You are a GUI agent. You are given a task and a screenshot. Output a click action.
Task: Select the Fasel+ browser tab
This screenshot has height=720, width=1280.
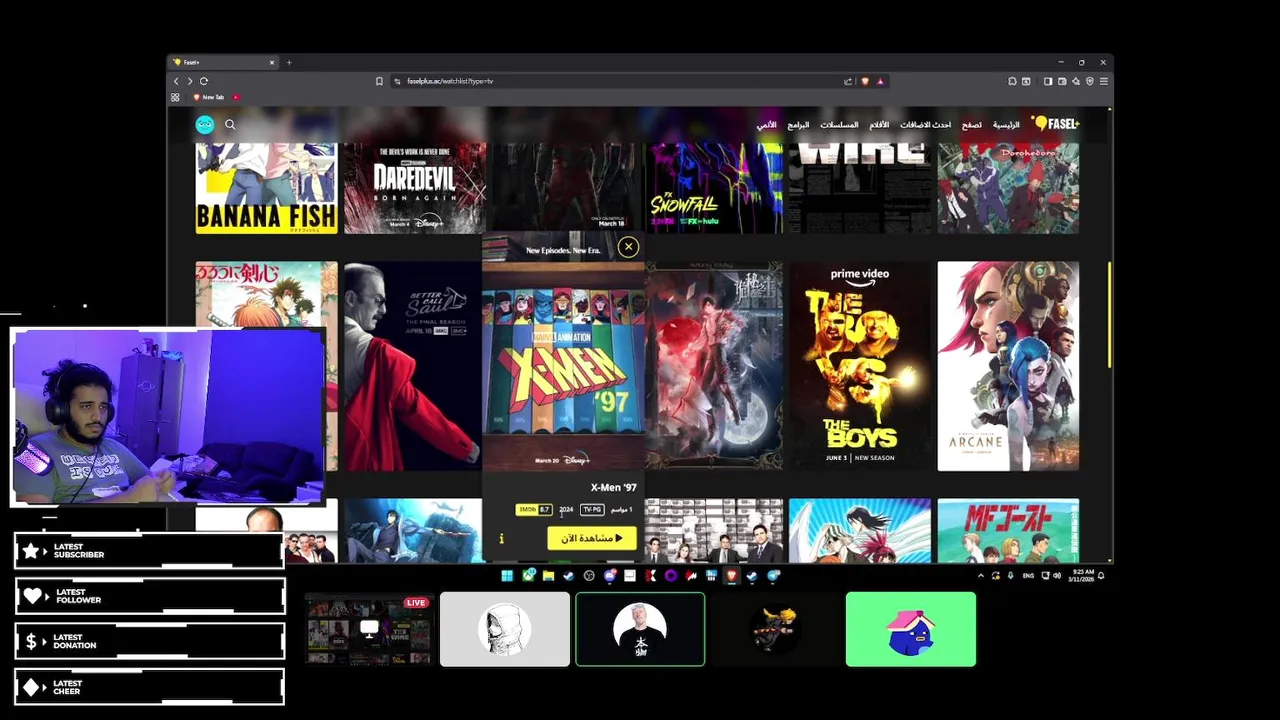pyautogui.click(x=222, y=62)
